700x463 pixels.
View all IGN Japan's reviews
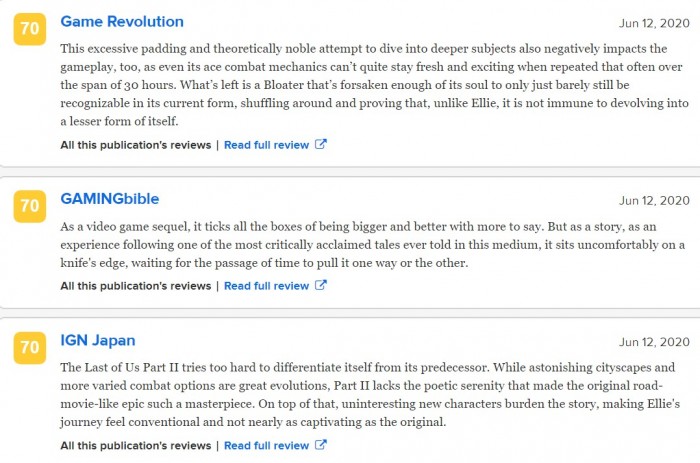pos(135,445)
